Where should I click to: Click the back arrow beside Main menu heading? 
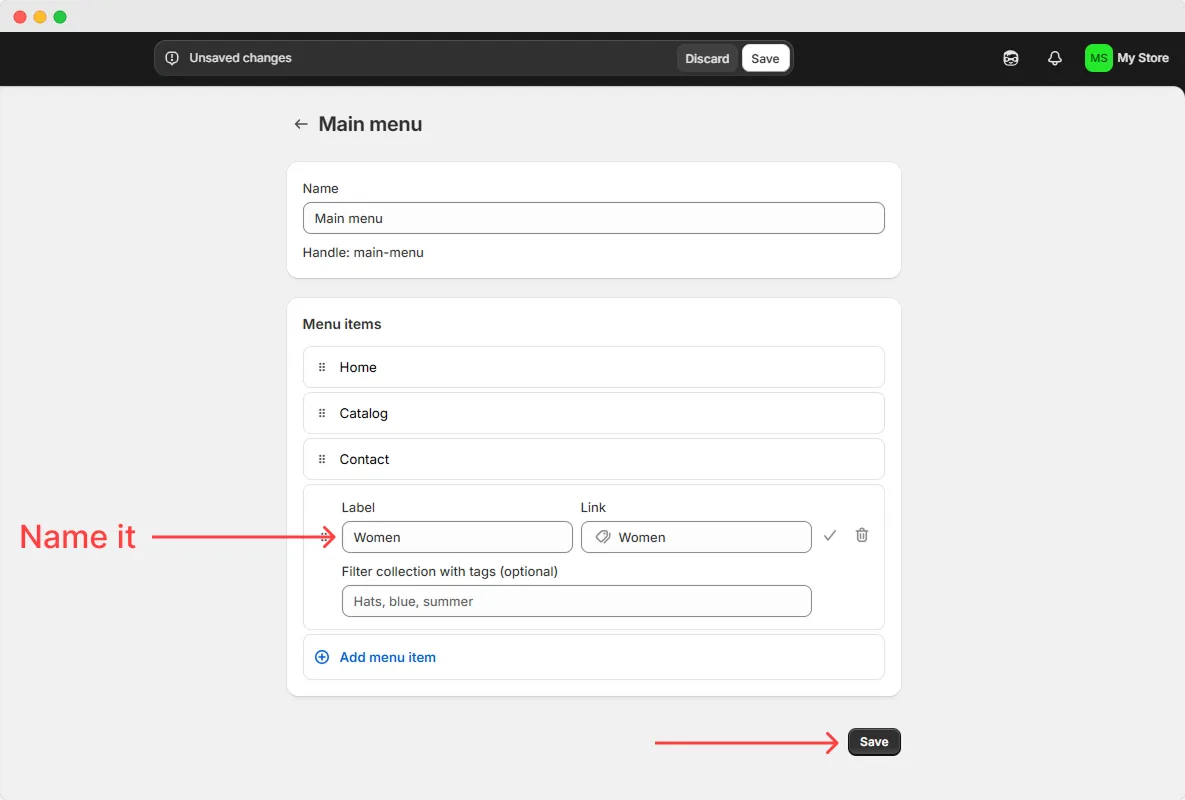pyautogui.click(x=301, y=123)
